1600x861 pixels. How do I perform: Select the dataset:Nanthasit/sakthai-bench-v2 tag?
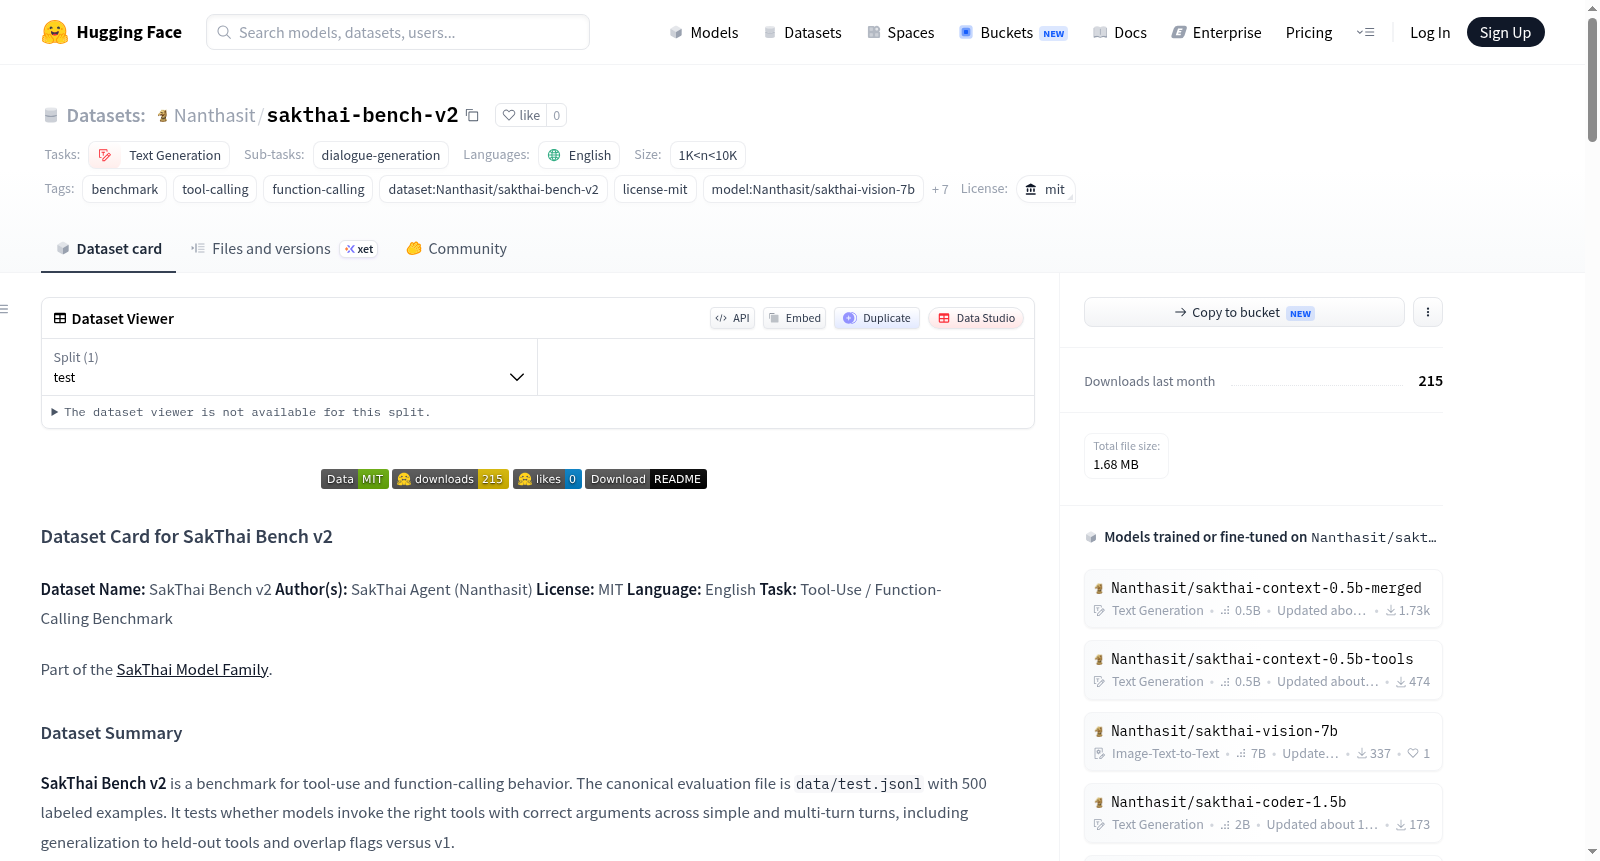point(493,189)
